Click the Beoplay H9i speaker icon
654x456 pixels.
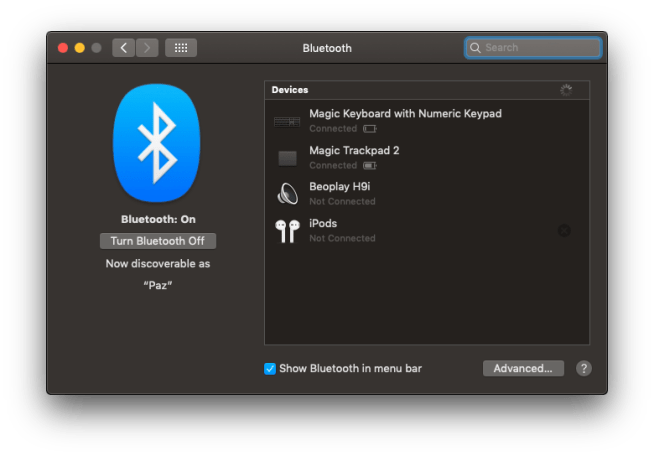click(287, 194)
